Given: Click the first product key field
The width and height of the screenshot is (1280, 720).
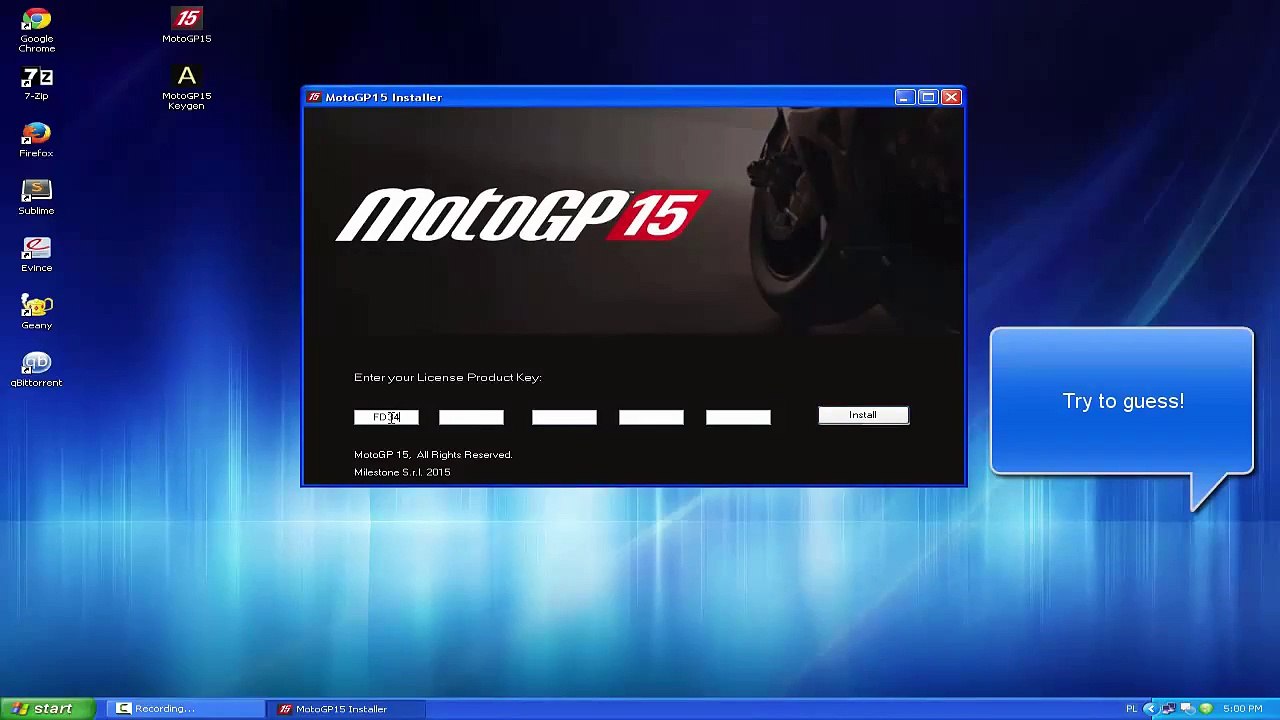Looking at the screenshot, I should pyautogui.click(x=386, y=417).
